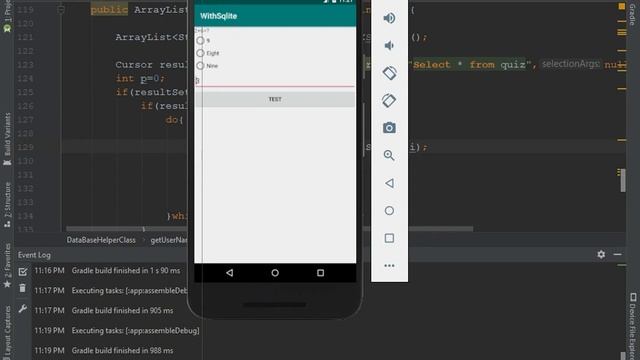
Task: Click log entry 'Gradle build finished in 905 ms'
Action: (x=122, y=311)
